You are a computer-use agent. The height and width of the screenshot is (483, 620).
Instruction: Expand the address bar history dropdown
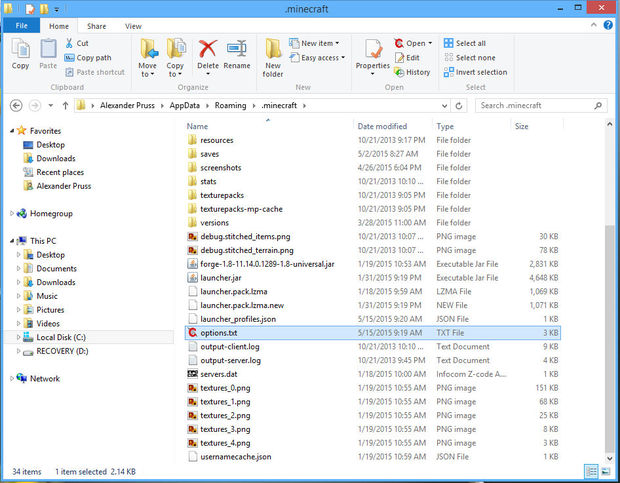click(x=444, y=106)
